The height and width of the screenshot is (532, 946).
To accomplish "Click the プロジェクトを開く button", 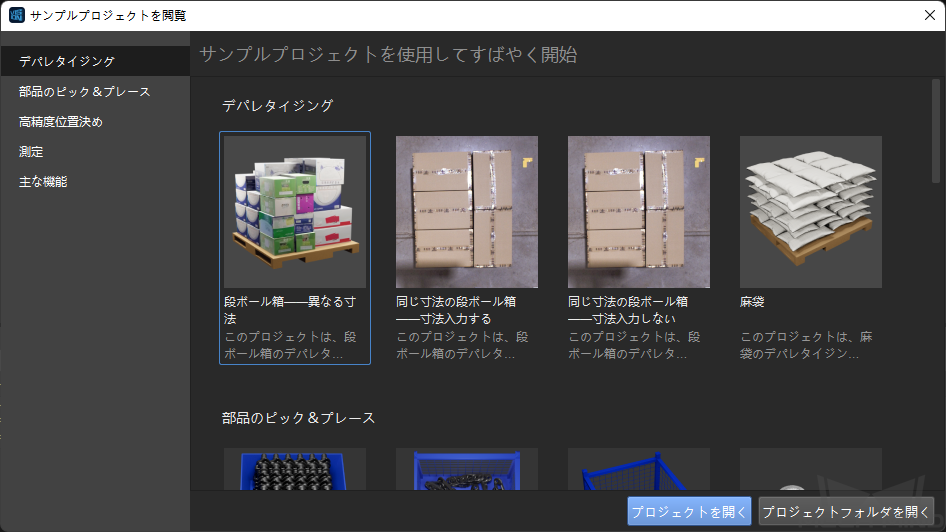I will (x=689, y=511).
